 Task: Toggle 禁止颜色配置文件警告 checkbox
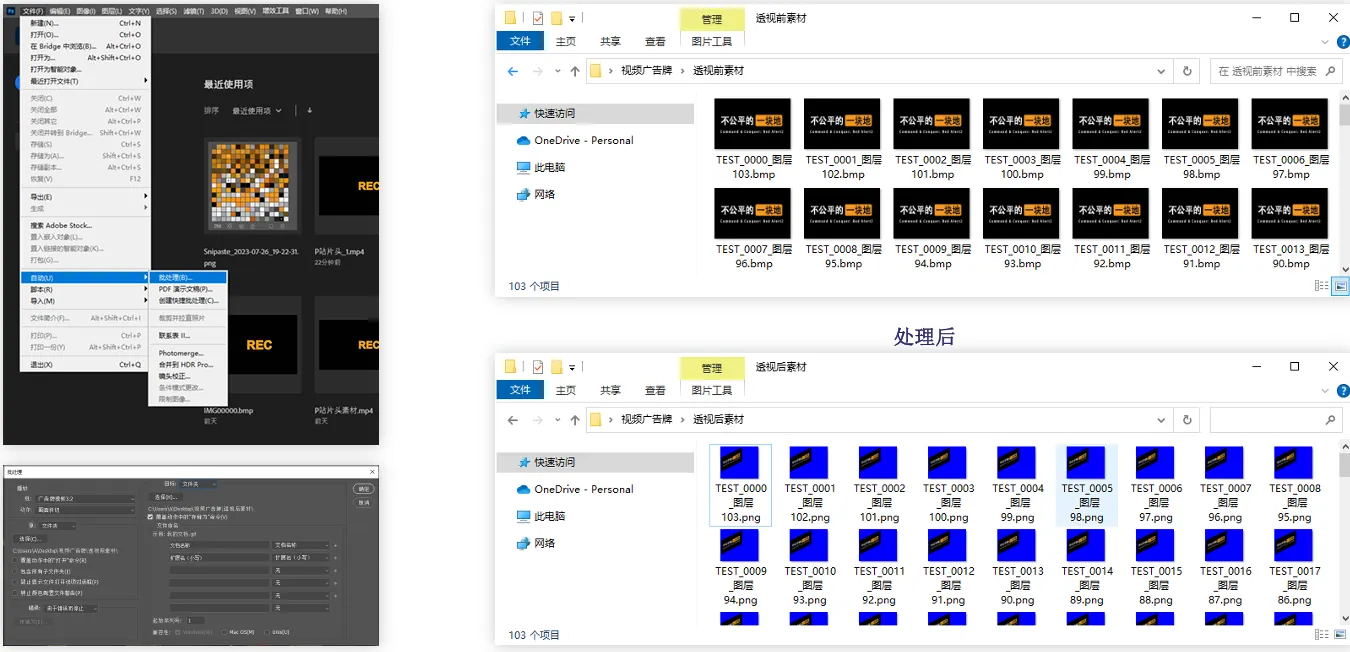pyautogui.click(x=15, y=593)
